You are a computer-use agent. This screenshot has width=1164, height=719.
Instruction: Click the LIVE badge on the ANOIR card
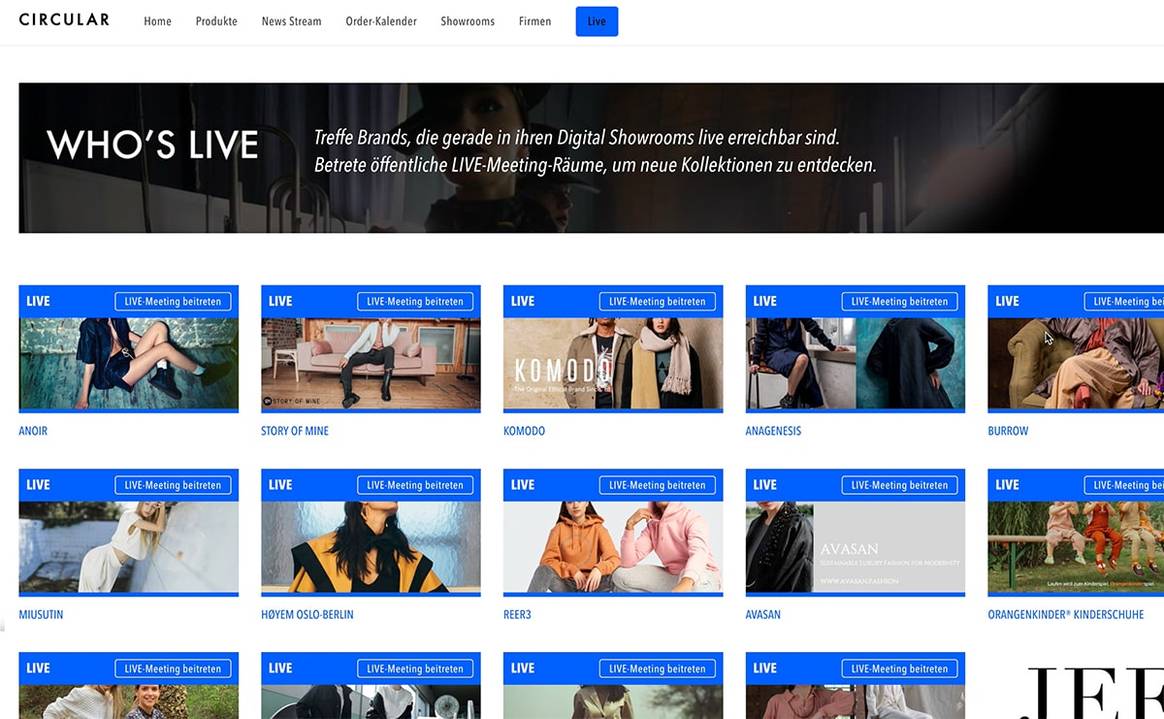pyautogui.click(x=37, y=300)
